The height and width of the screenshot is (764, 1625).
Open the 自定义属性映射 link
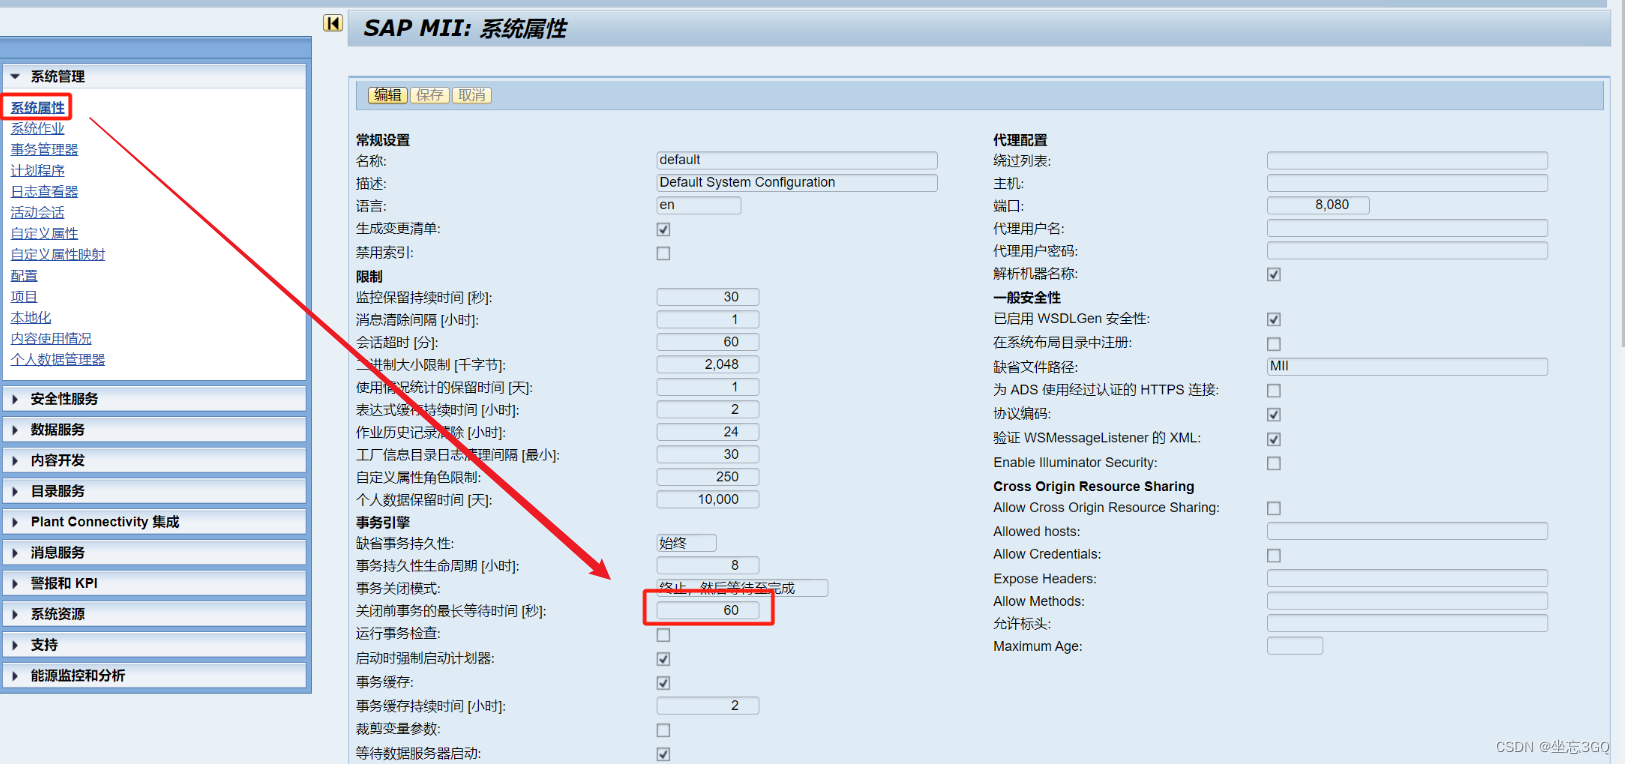pyautogui.click(x=57, y=254)
